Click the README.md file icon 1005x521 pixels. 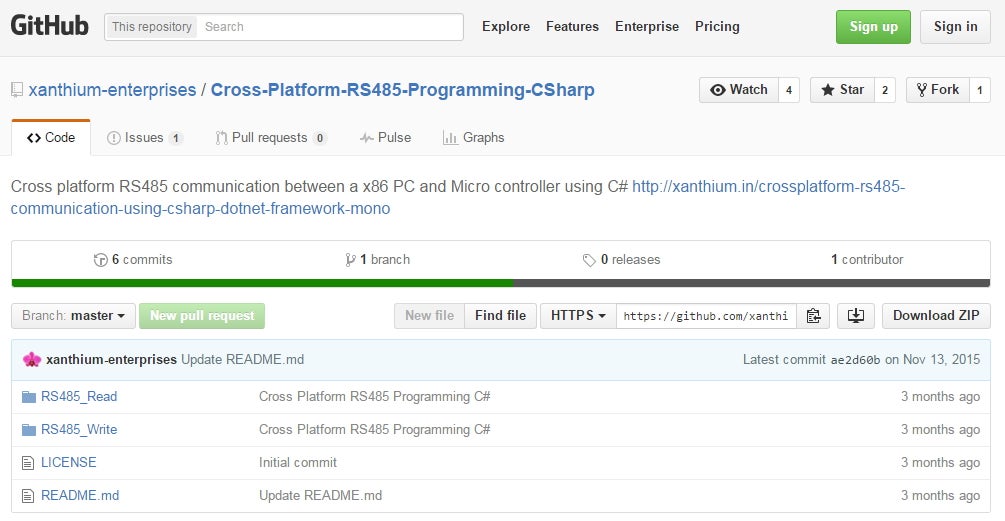tap(28, 496)
